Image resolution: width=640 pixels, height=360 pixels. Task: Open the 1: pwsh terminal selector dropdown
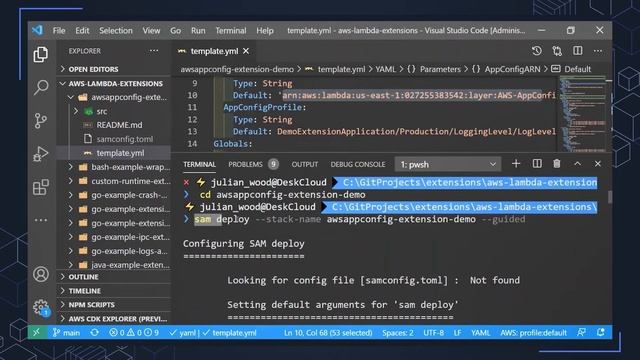click(x=448, y=164)
